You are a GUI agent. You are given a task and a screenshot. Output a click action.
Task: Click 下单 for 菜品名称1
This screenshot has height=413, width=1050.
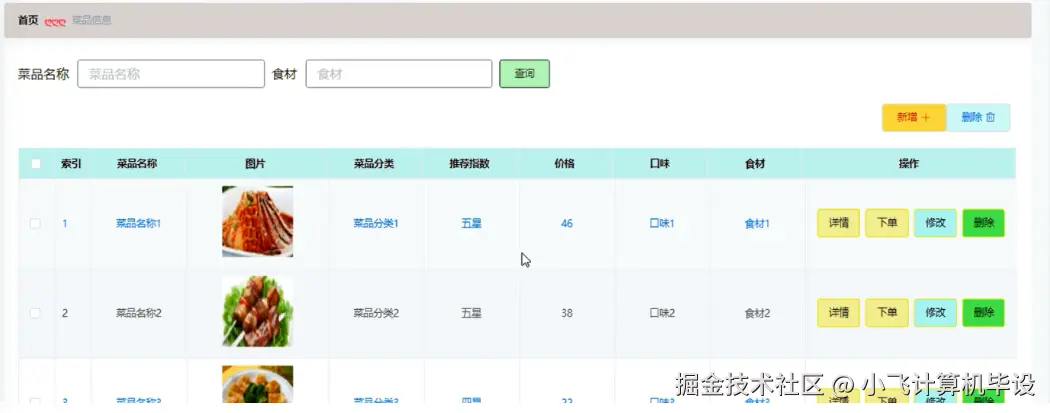click(x=887, y=223)
